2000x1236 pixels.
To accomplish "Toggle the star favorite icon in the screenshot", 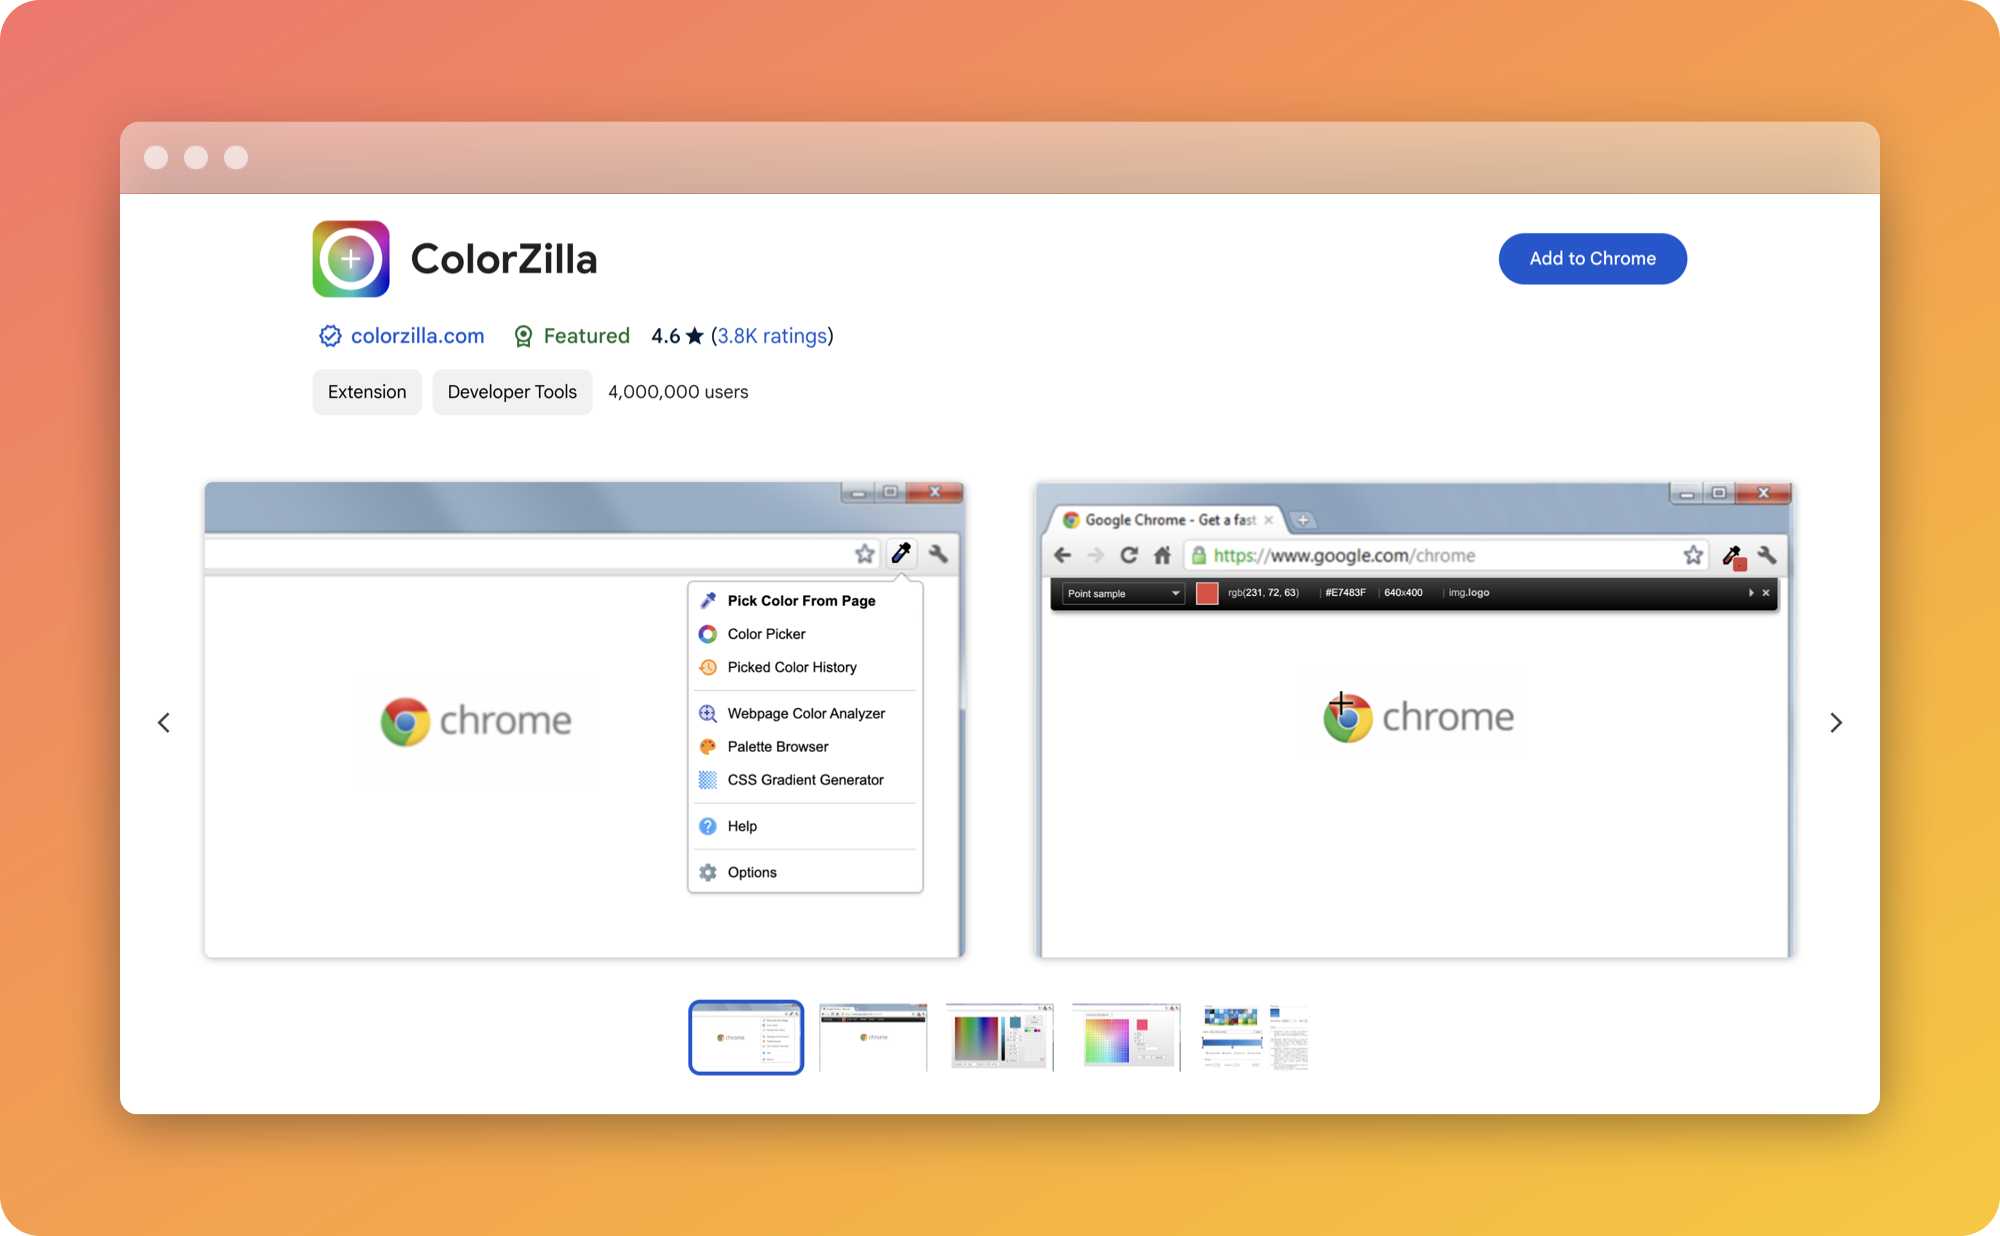I will 864,553.
